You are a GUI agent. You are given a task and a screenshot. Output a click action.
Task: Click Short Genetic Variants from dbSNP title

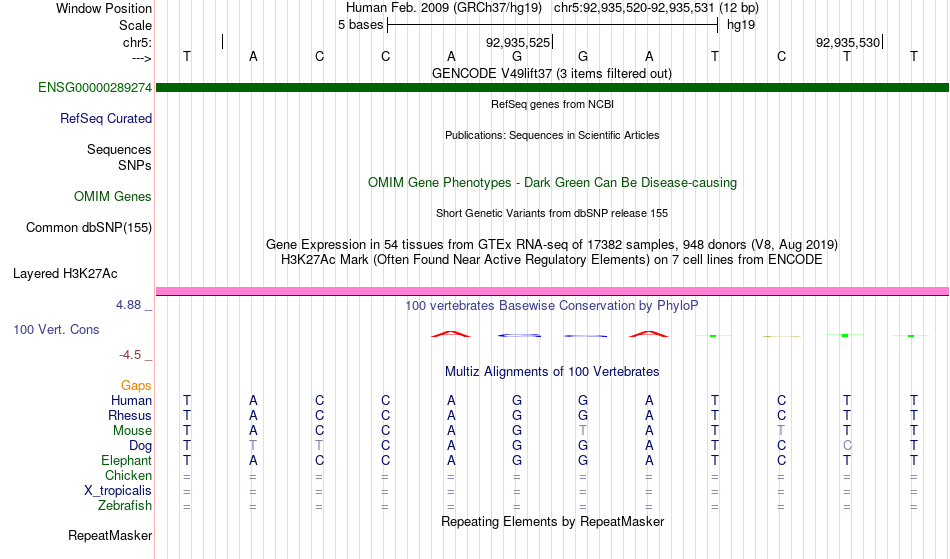[551, 213]
